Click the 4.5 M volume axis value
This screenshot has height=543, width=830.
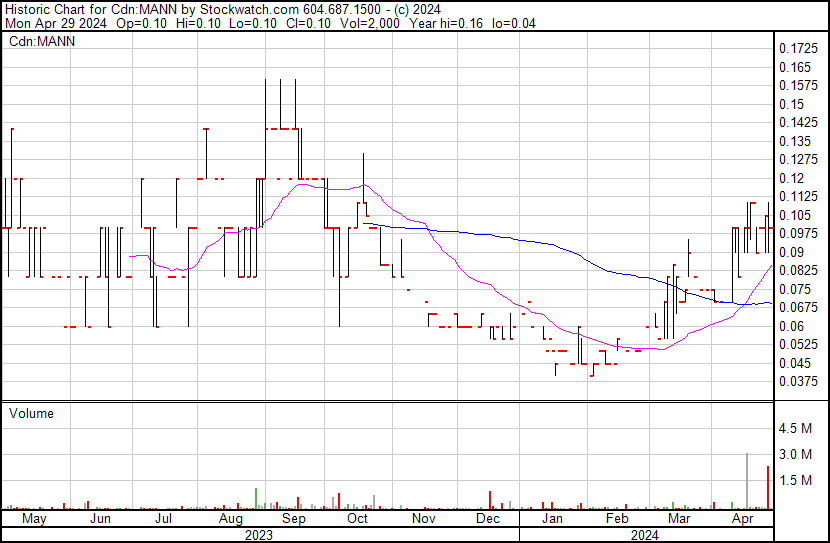tap(795, 429)
